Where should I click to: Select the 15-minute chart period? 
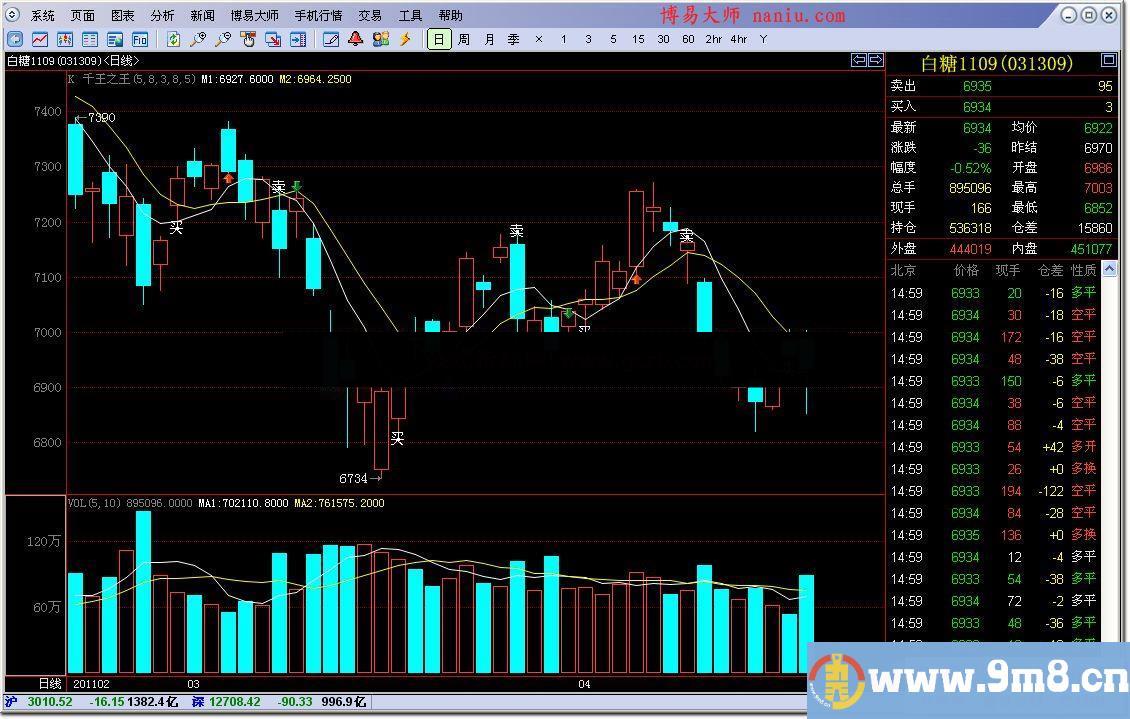(x=638, y=39)
